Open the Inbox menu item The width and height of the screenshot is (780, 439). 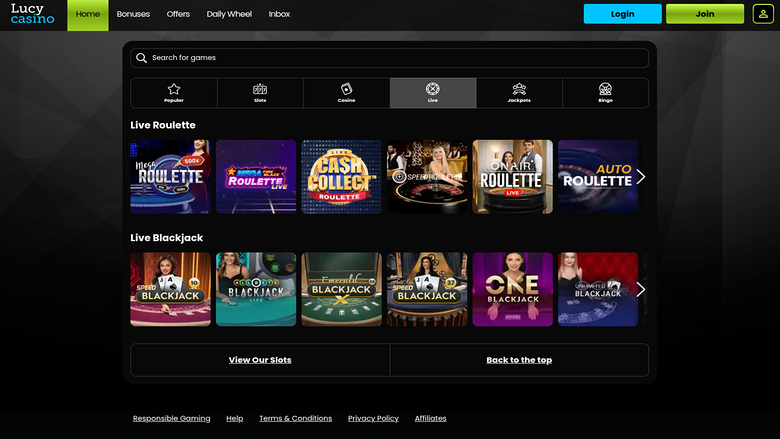[x=279, y=15]
